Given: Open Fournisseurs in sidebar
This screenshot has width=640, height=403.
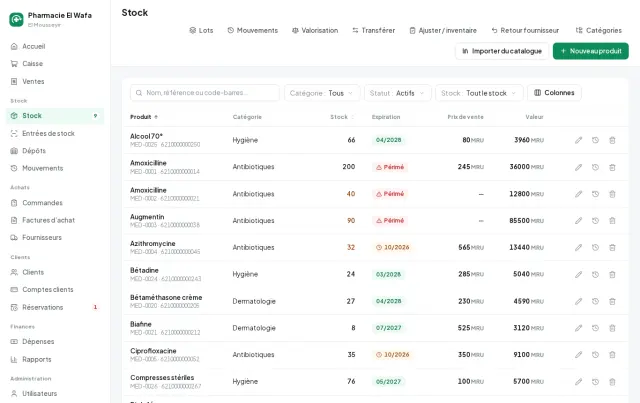Looking at the screenshot, I should pos(55,237).
